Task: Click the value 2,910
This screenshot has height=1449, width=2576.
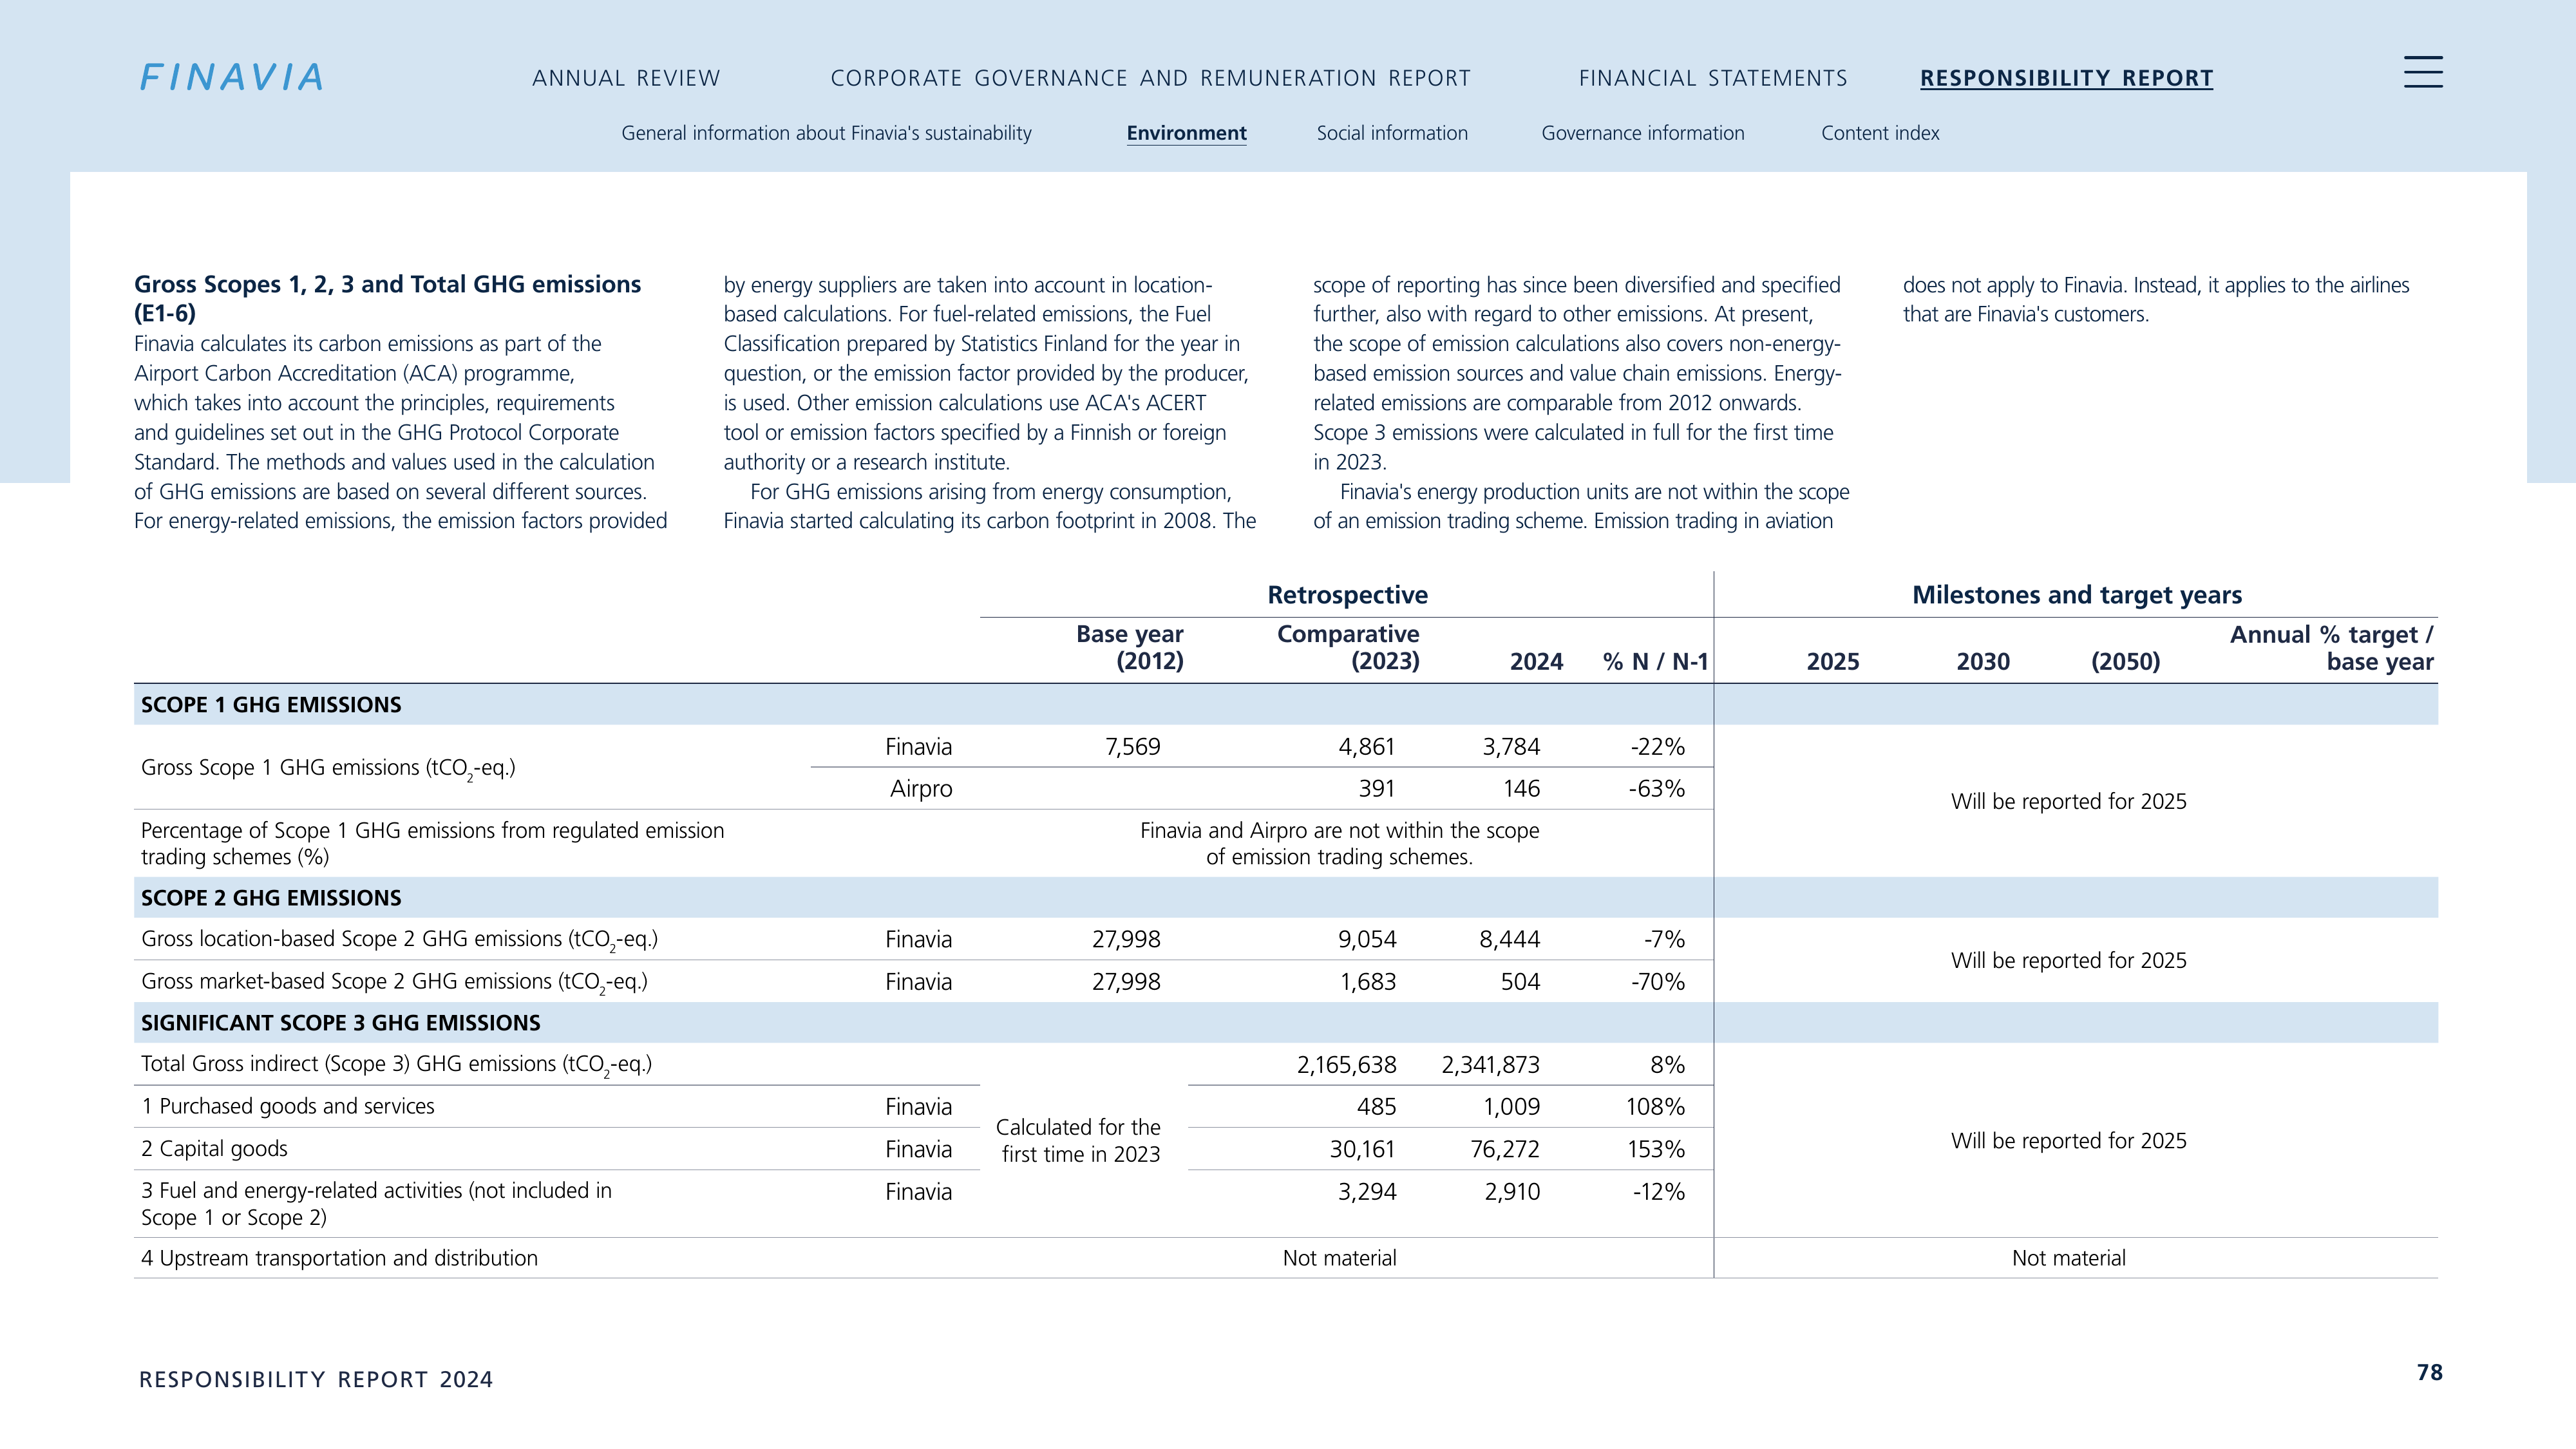Action: 1512,1191
